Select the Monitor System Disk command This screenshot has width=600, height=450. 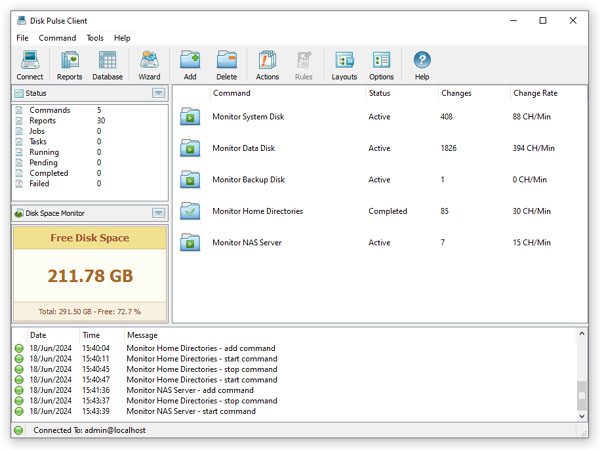248,117
